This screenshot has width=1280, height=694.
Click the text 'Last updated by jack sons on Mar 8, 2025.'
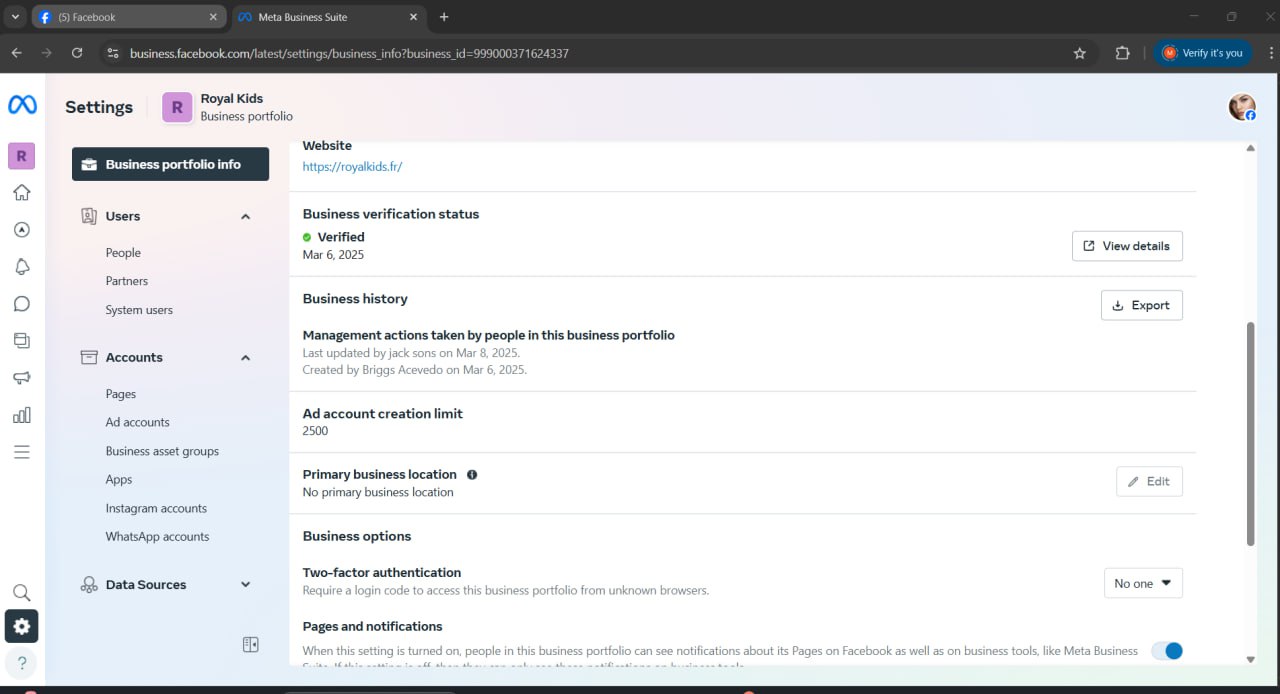[x=411, y=353]
